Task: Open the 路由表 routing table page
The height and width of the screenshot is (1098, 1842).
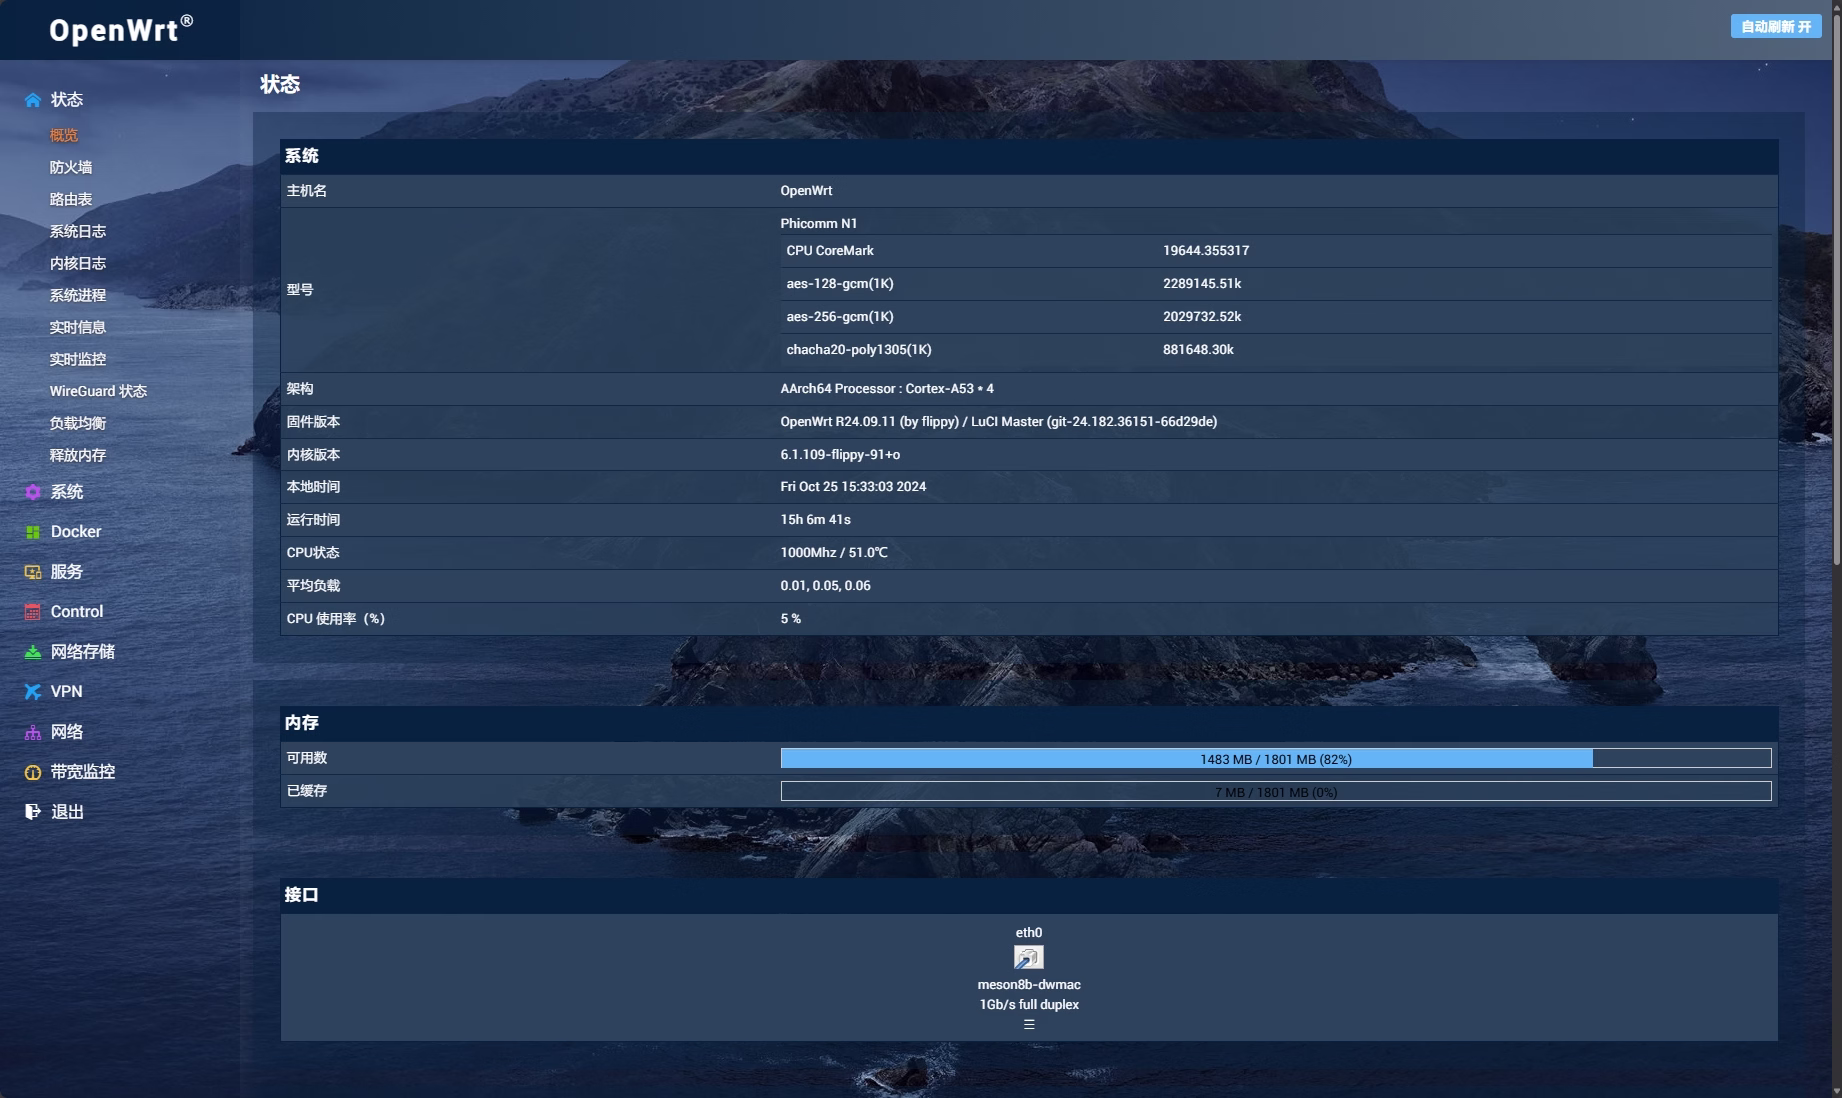Action: (71, 200)
